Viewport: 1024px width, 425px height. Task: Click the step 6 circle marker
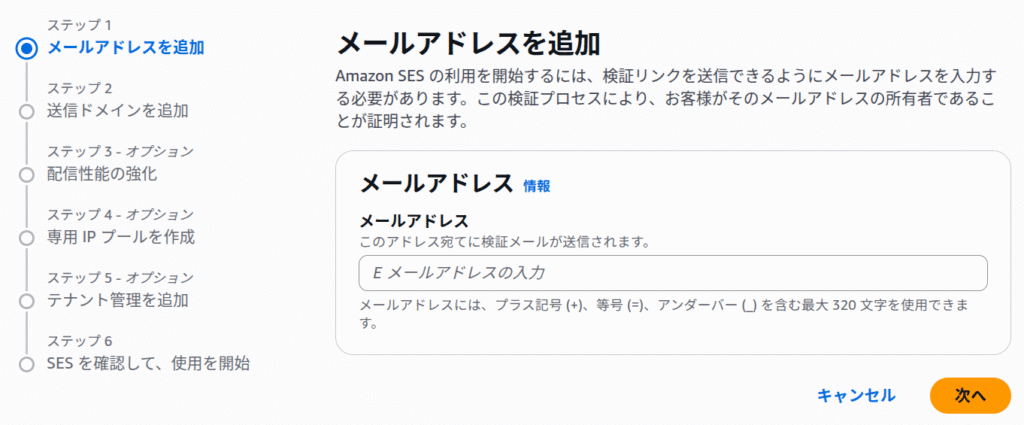click(x=27, y=364)
